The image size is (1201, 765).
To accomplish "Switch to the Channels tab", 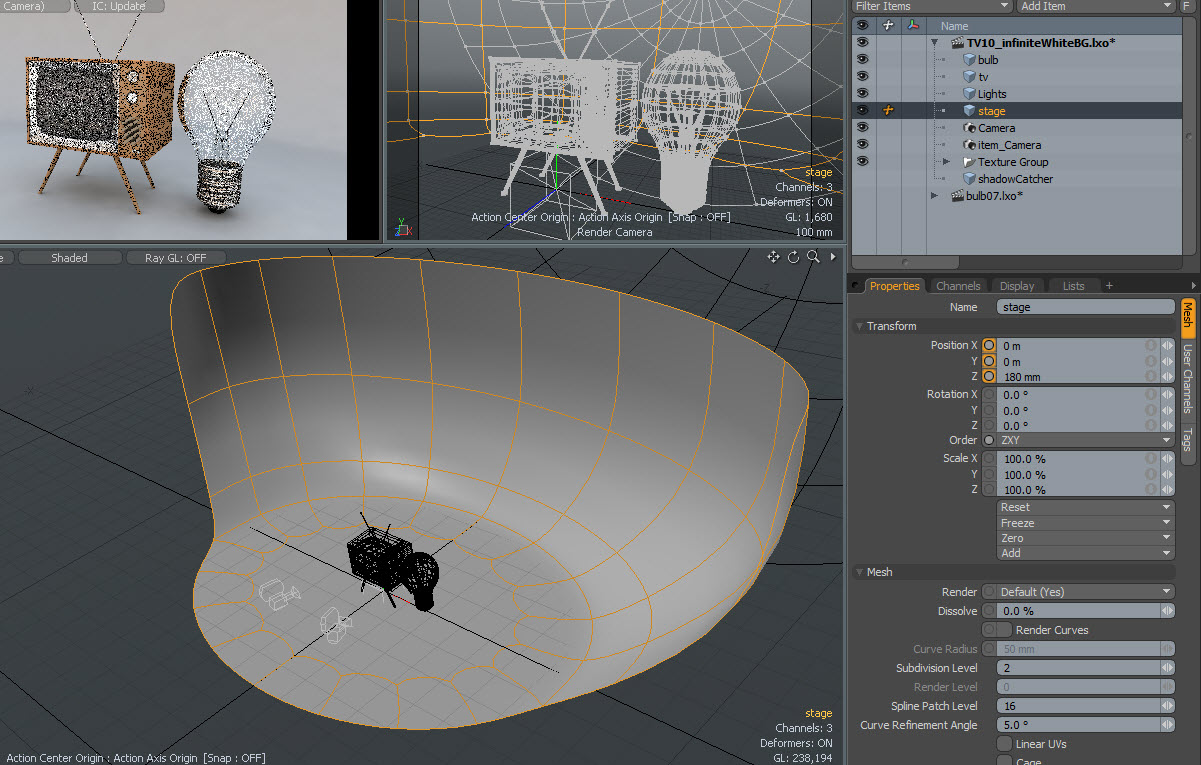I will tap(957, 286).
